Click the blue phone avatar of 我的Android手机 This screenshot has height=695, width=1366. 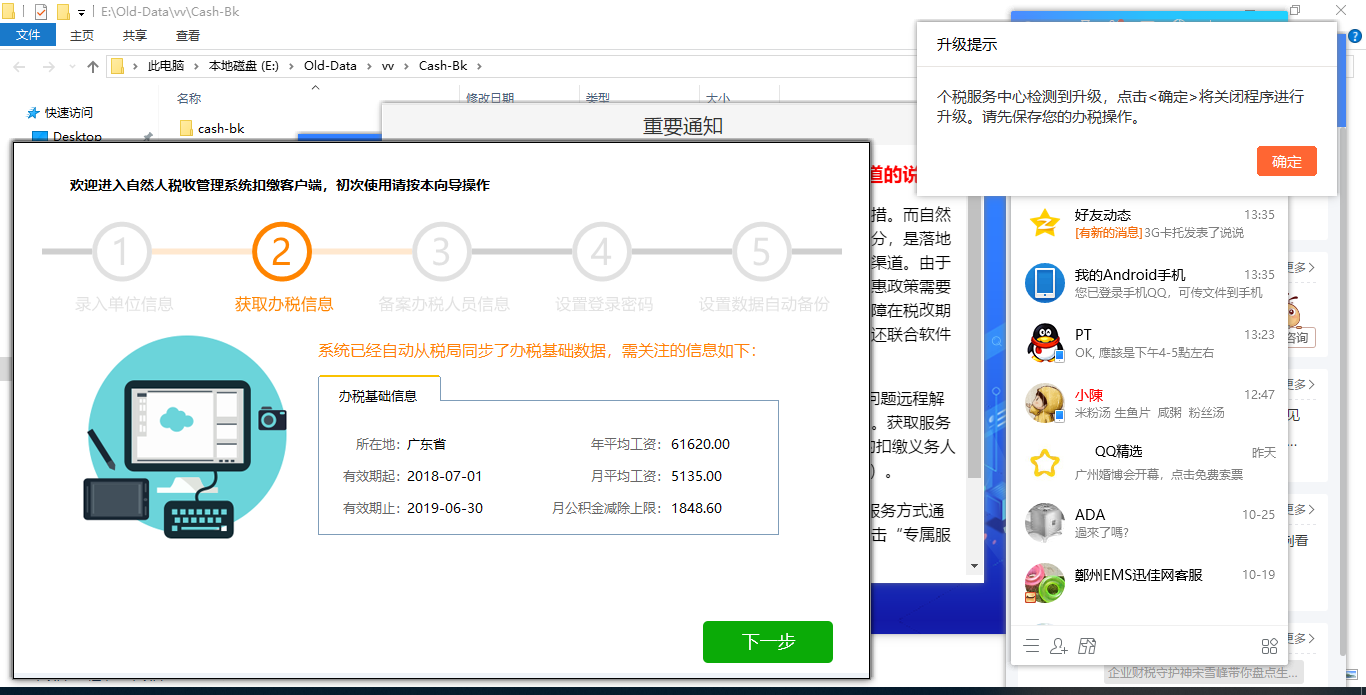[1045, 283]
